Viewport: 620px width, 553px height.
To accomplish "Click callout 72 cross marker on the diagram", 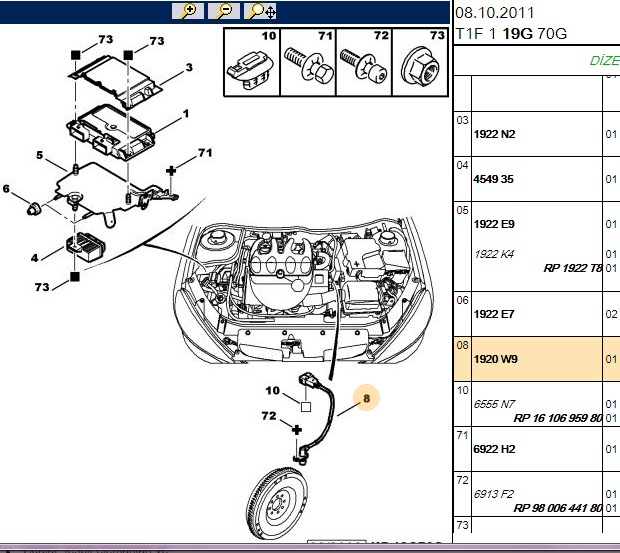I will tap(297, 430).
